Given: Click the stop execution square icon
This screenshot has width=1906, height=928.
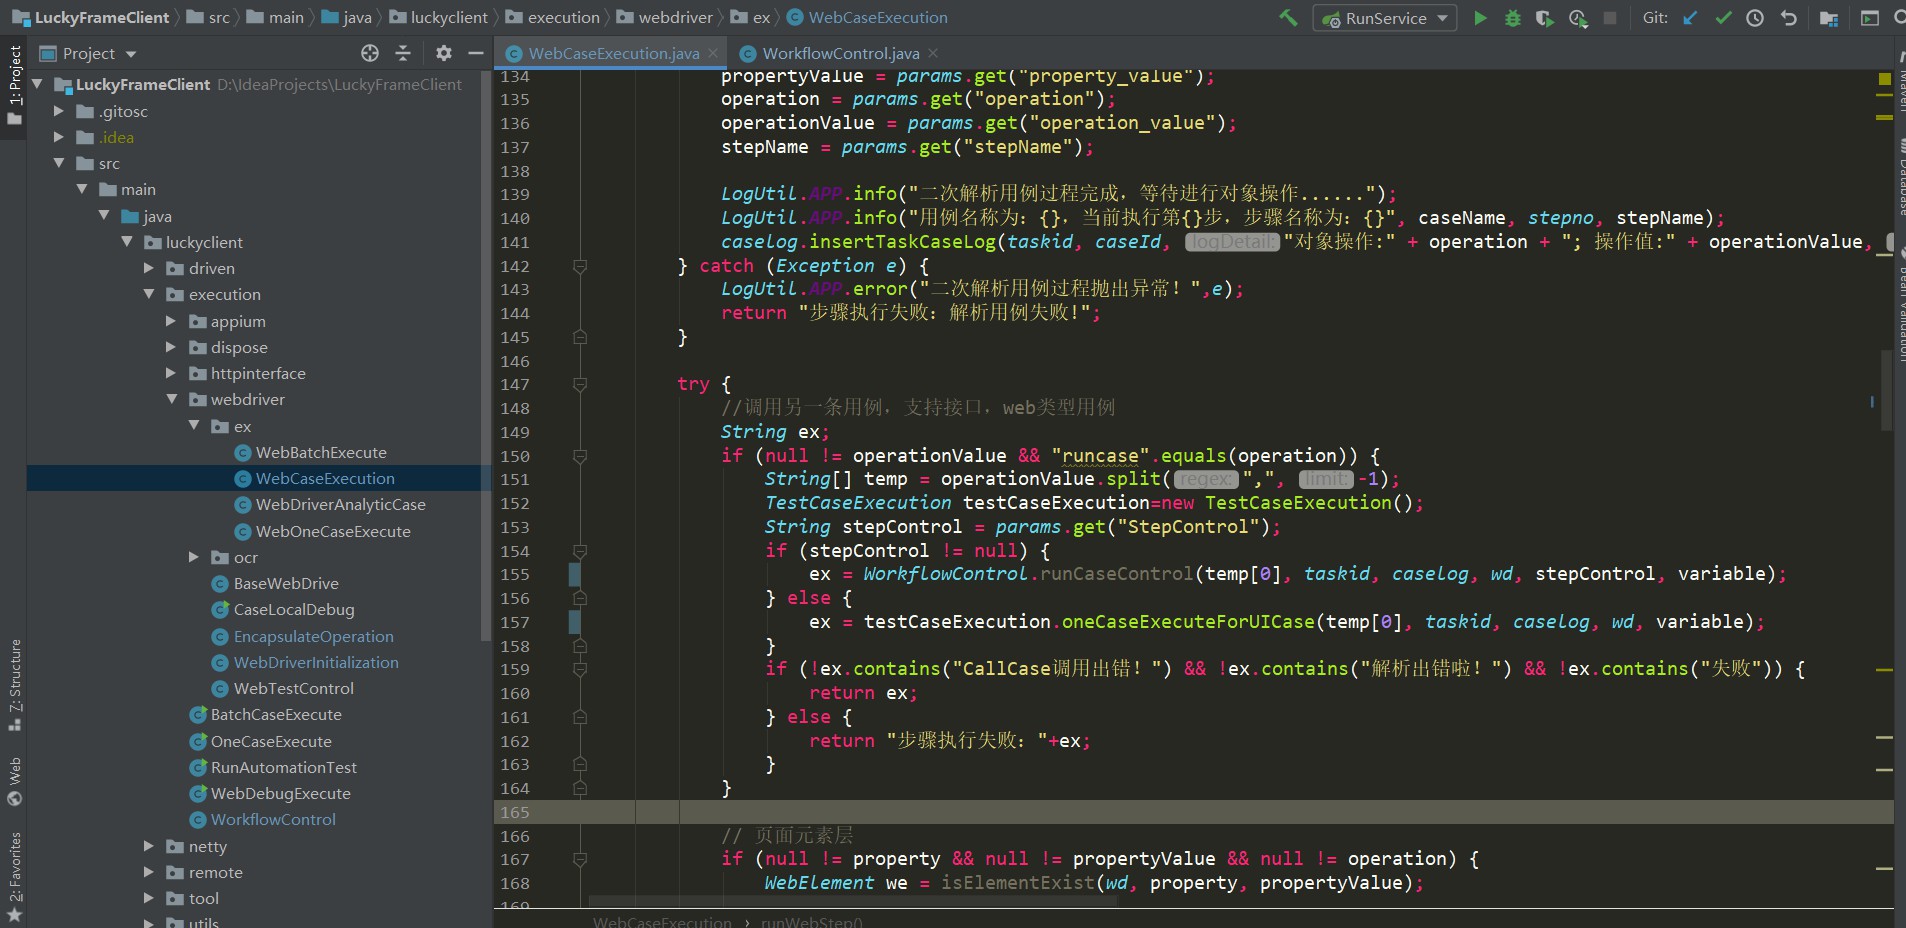Looking at the screenshot, I should [1610, 18].
